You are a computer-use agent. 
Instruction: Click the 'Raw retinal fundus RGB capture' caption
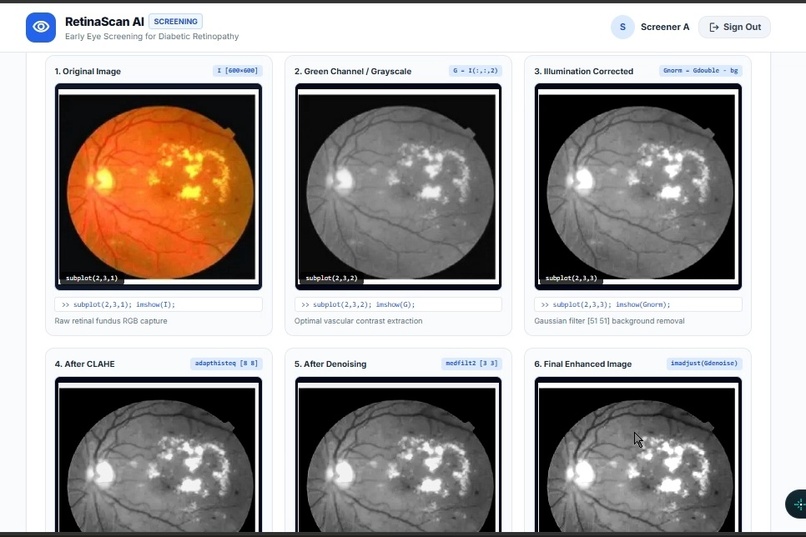pyautogui.click(x=111, y=321)
